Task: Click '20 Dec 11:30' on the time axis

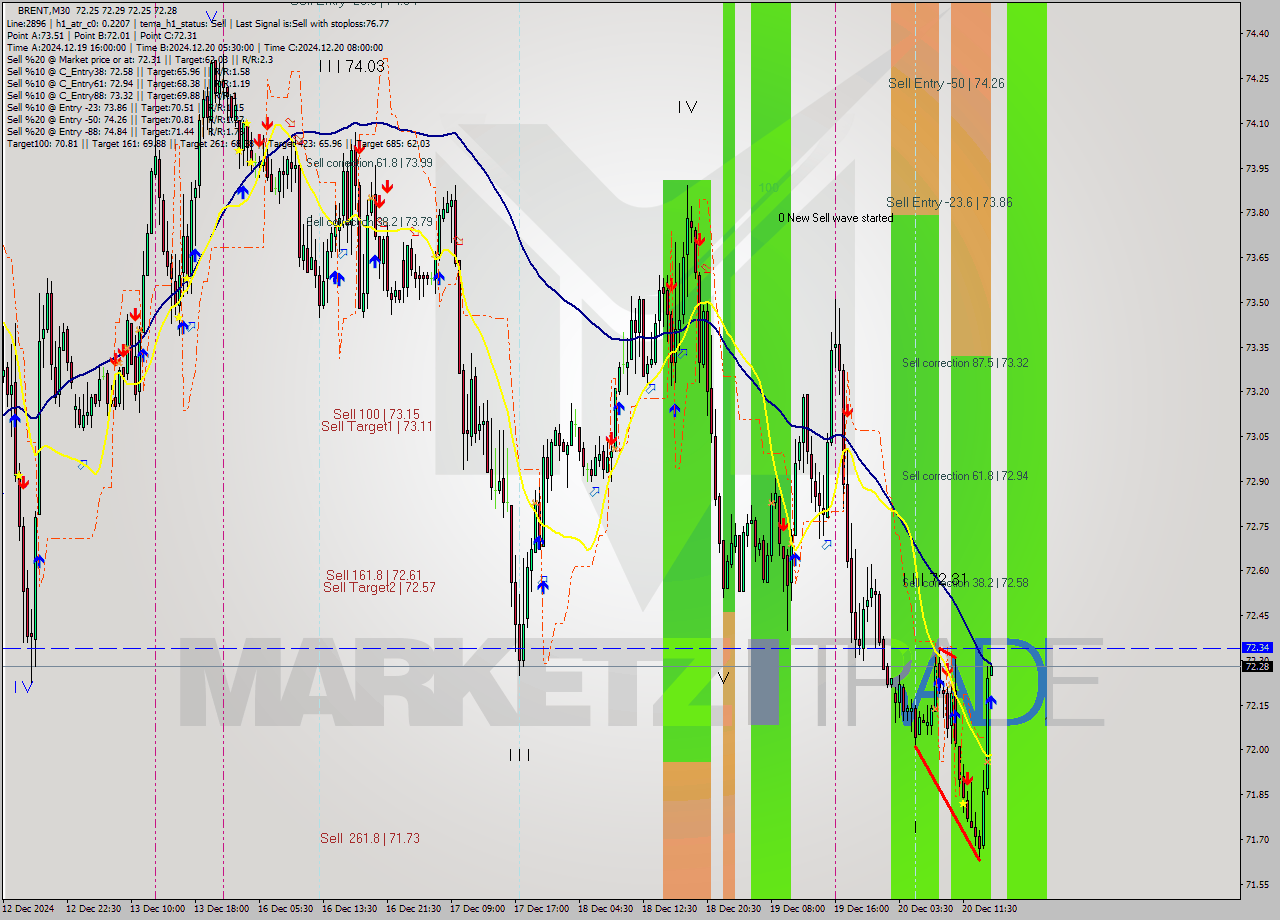Action: click(989, 909)
